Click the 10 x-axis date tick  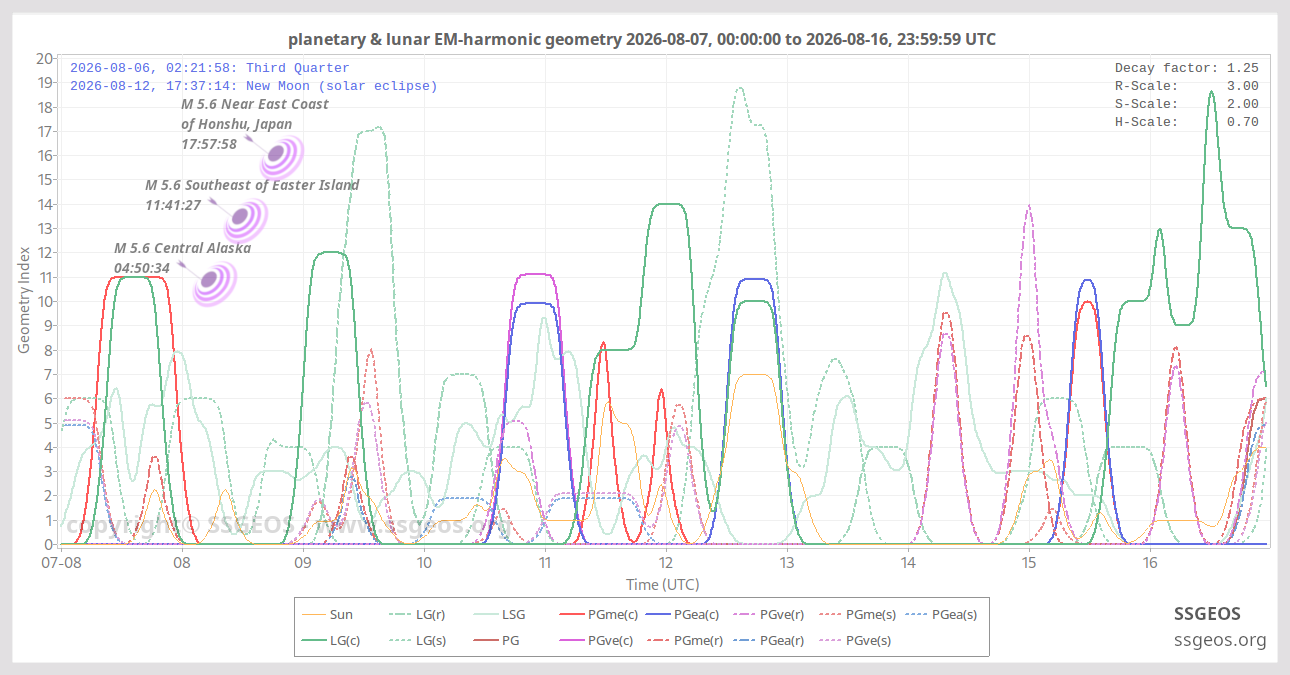[x=424, y=564]
